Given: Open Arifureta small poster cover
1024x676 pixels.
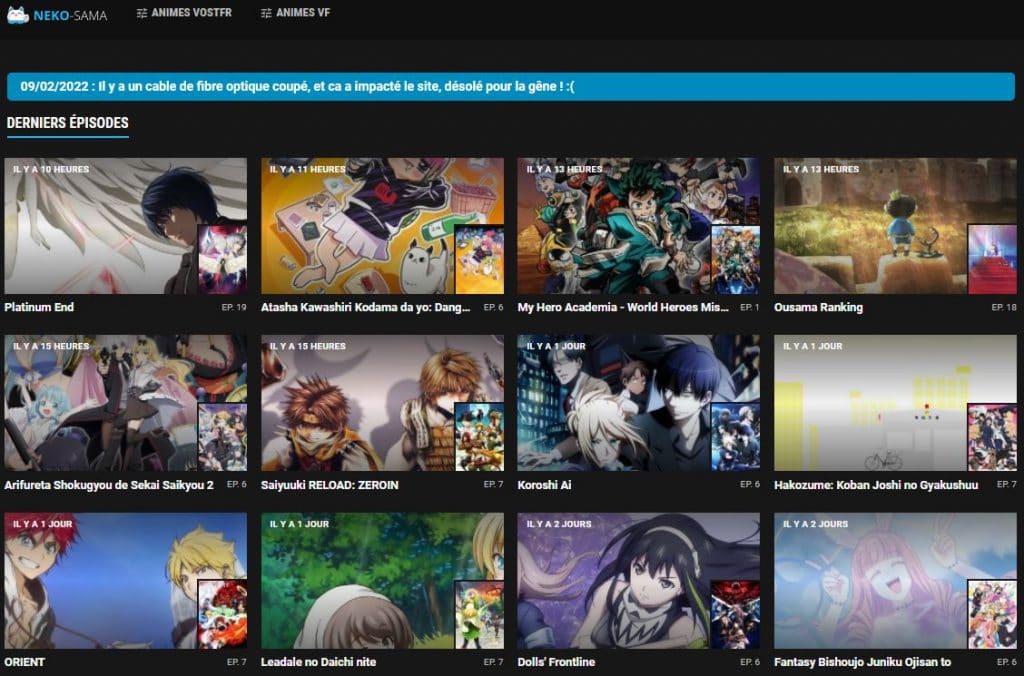Looking at the screenshot, I should (x=222, y=437).
